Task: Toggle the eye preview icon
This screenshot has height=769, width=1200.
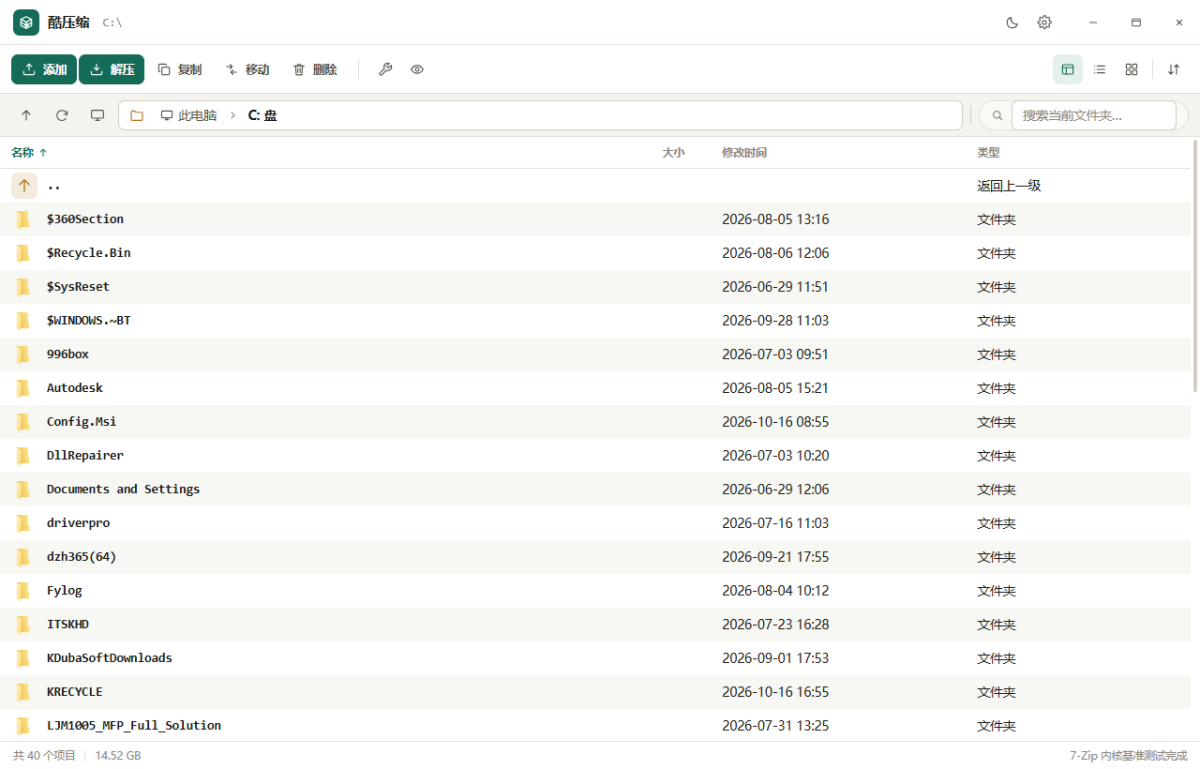Action: pyautogui.click(x=417, y=69)
